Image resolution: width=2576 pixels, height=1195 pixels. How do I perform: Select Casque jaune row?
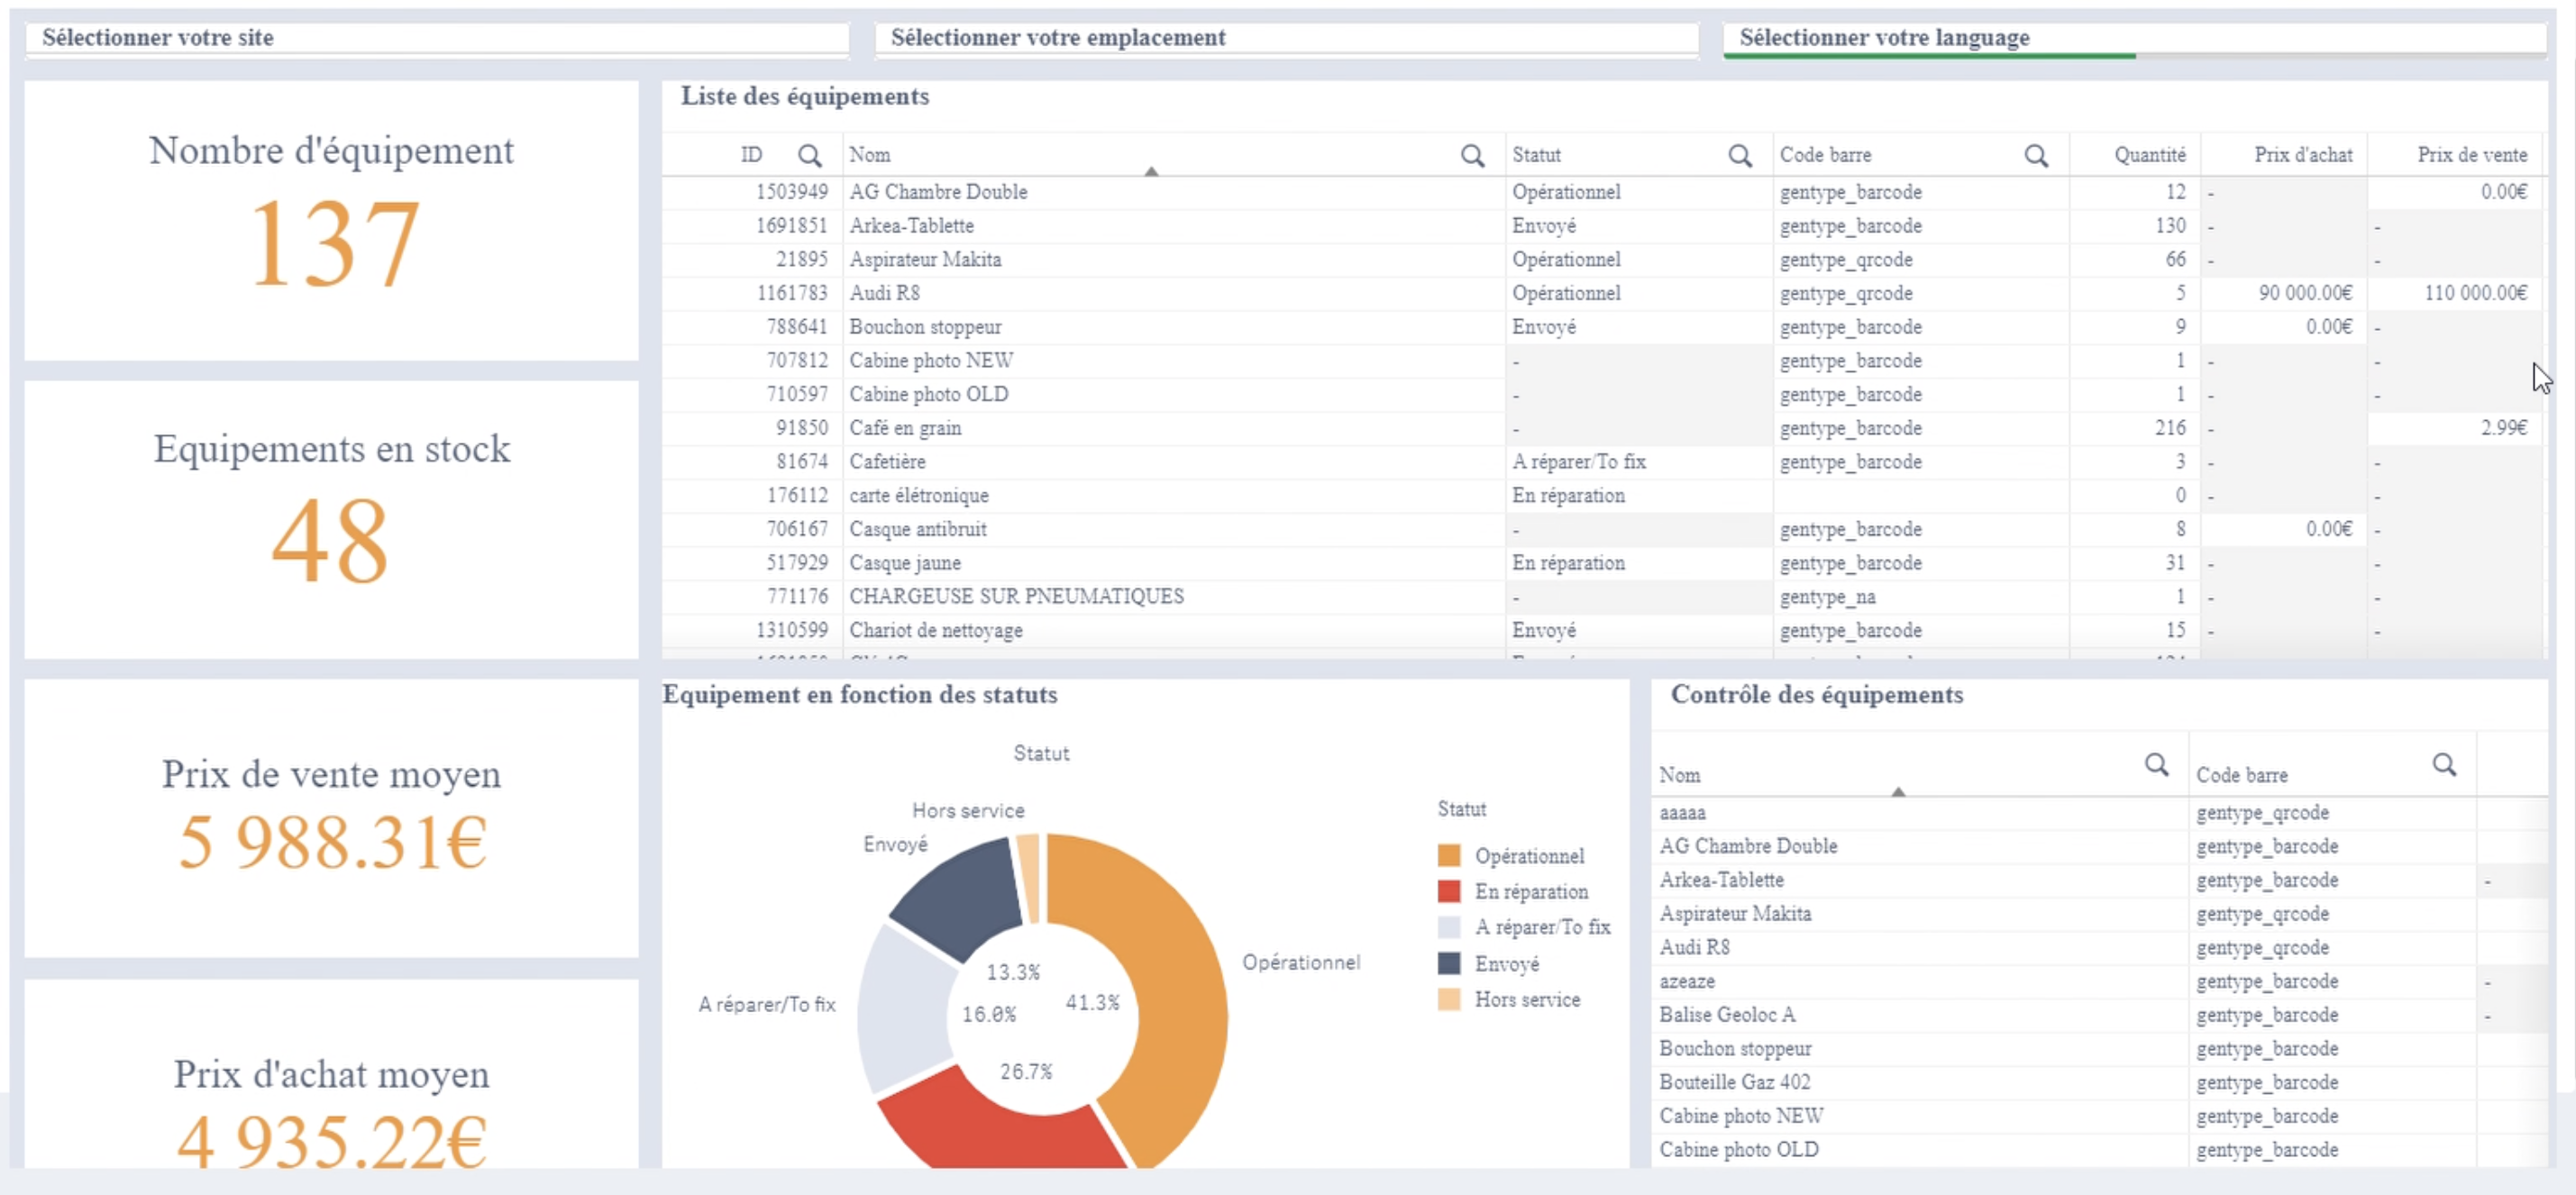1603,563
